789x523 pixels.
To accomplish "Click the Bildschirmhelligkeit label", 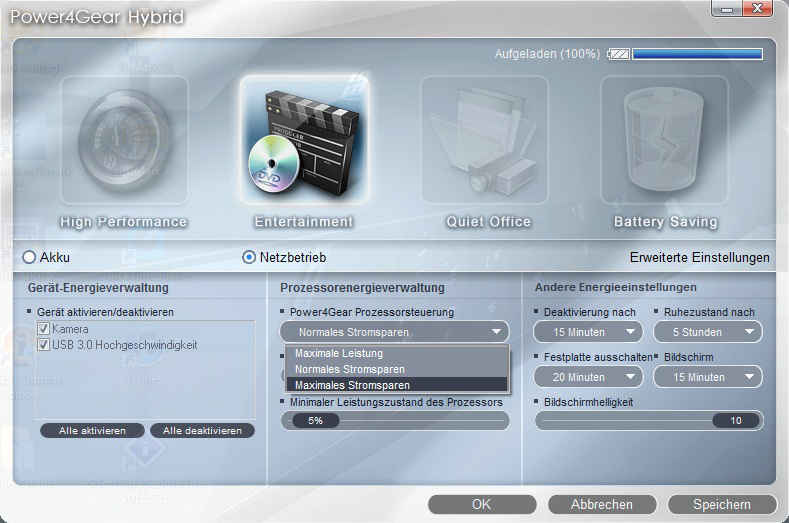I will click(589, 402).
